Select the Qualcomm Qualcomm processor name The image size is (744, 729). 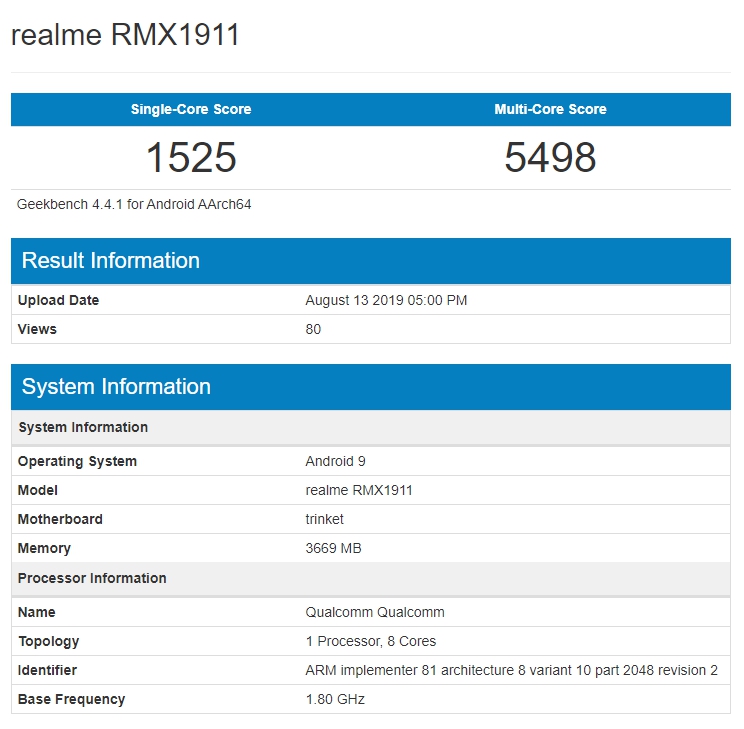coord(375,612)
